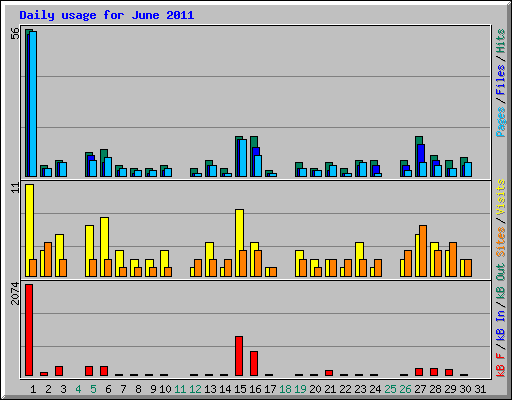Image resolution: width=512 pixels, height=400 pixels.
Task: Select day "27" on the x-axis
Action: pos(420,389)
